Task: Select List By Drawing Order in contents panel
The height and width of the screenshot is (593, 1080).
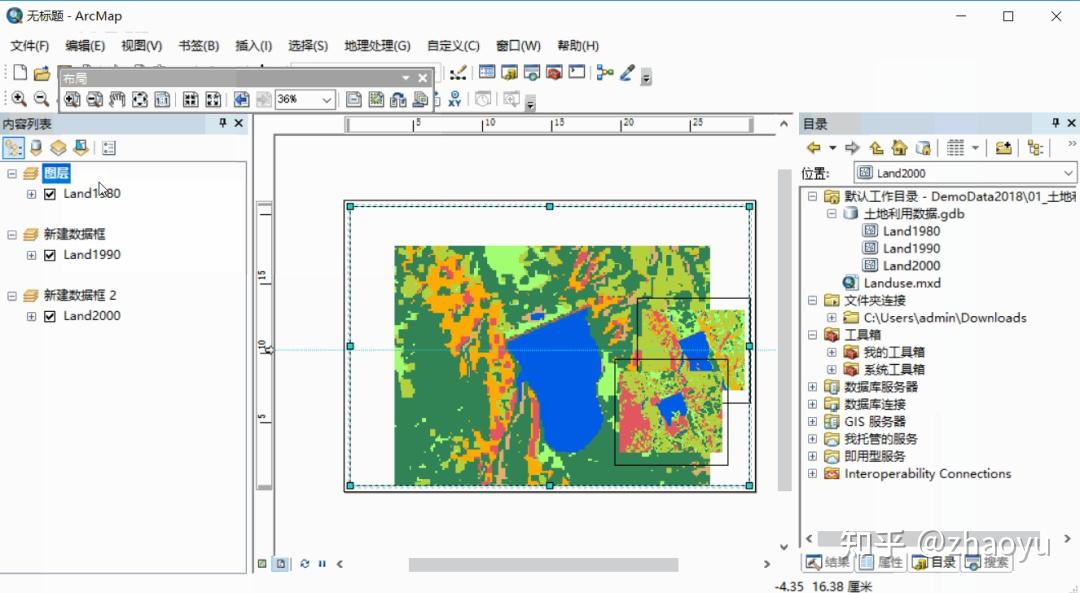Action: pos(13,148)
